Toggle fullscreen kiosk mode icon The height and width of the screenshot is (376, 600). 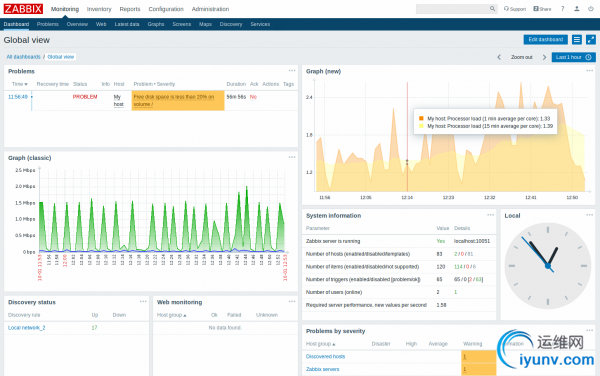tap(591, 39)
